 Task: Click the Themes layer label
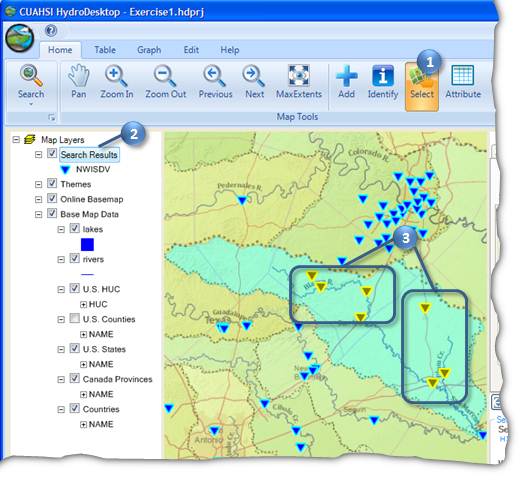tap(76, 185)
